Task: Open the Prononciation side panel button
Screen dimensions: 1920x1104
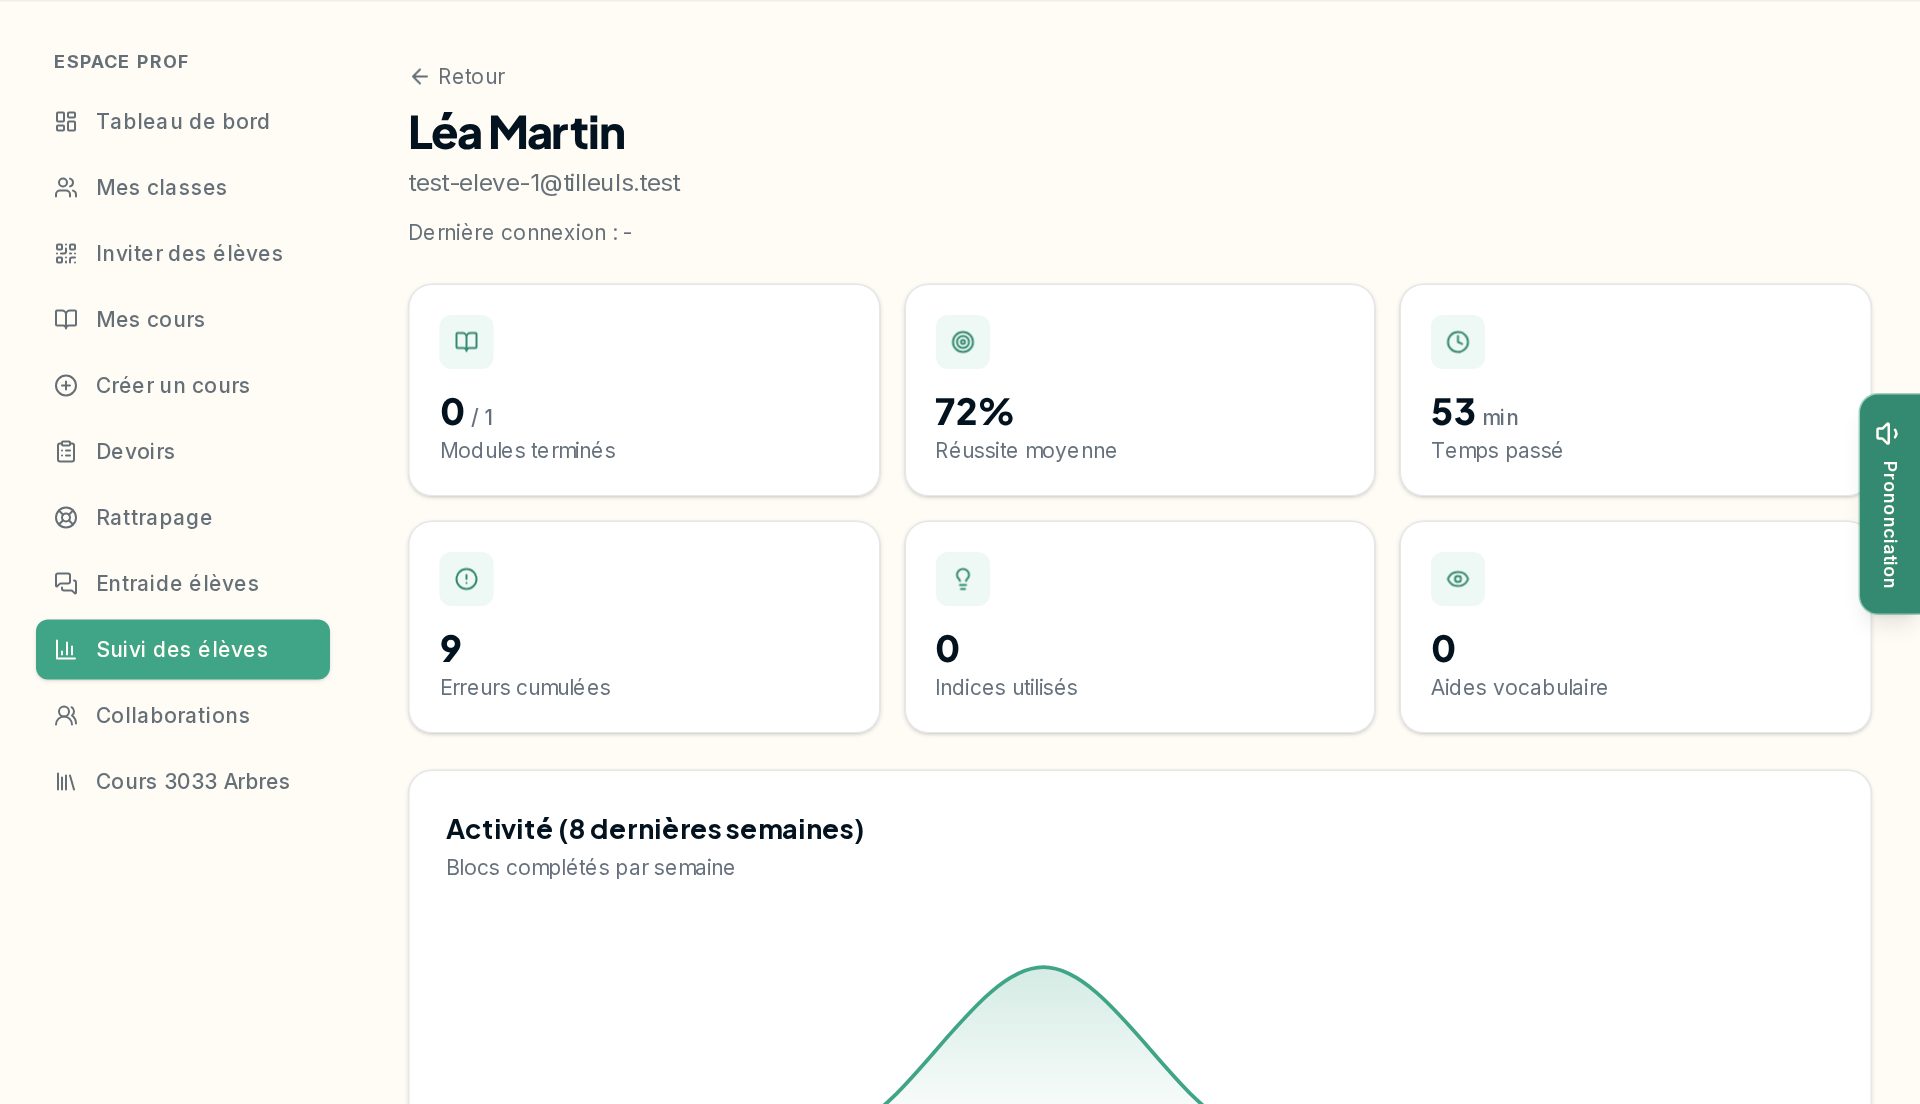Action: click(x=1889, y=504)
